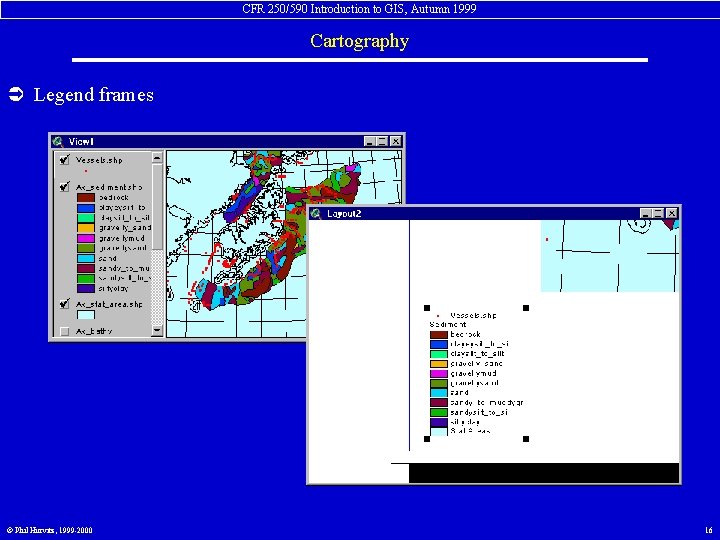Click the legend frame's top-left selection handle
720x540 pixels.
pos(427,308)
